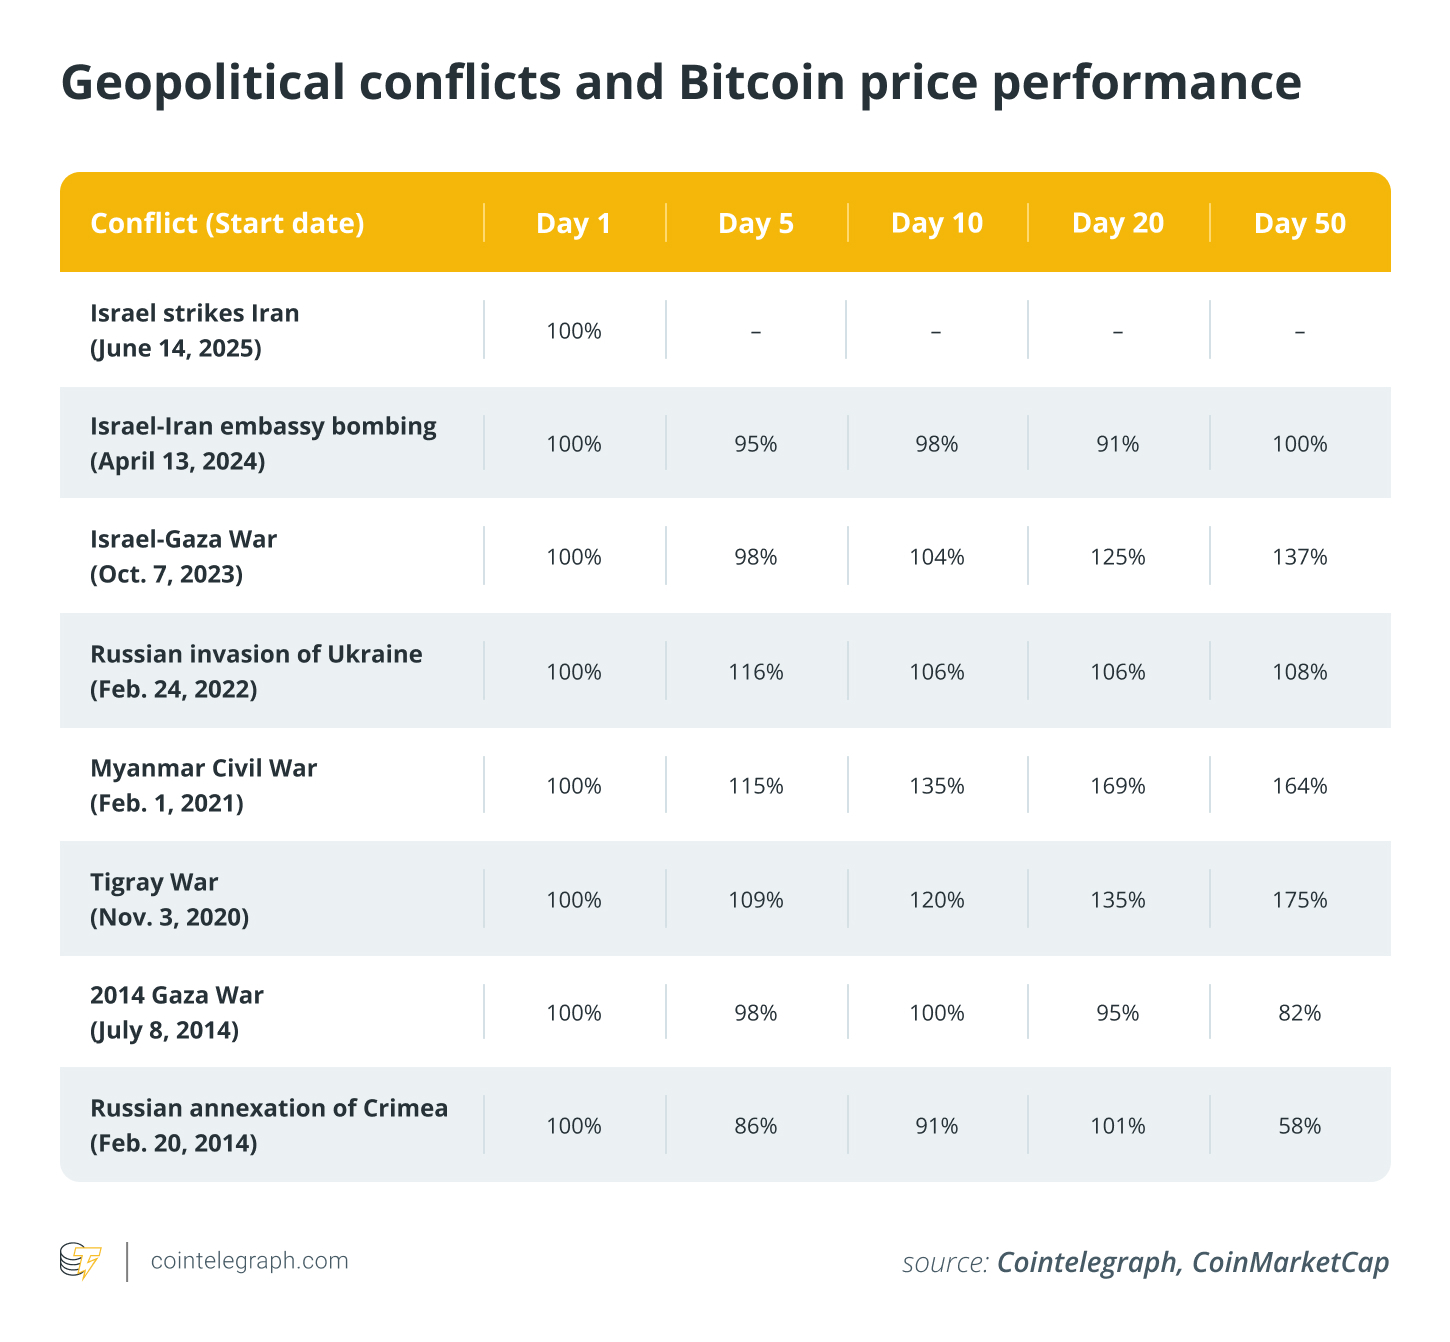Select the 2014 Gaza War row label
The width and height of the screenshot is (1450, 1342).
pos(177,1012)
